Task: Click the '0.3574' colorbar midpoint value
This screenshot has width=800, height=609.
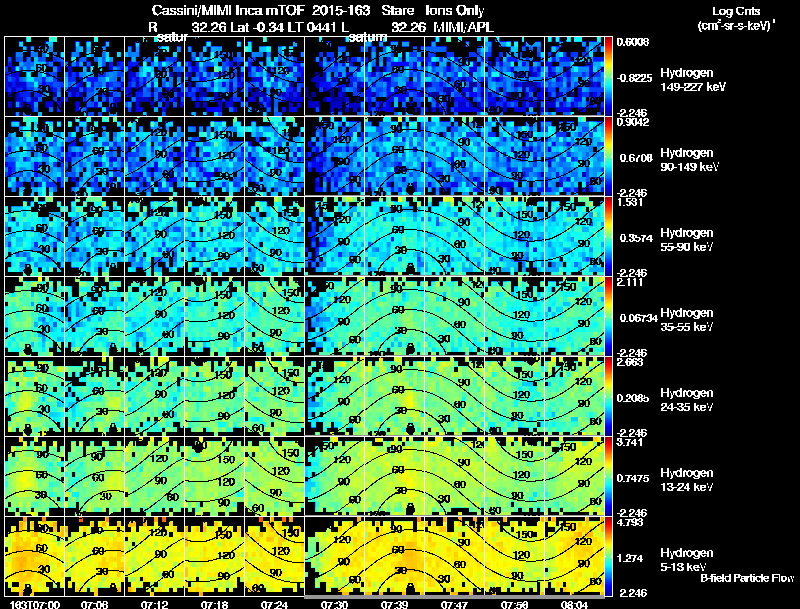Action: pyautogui.click(x=636, y=238)
